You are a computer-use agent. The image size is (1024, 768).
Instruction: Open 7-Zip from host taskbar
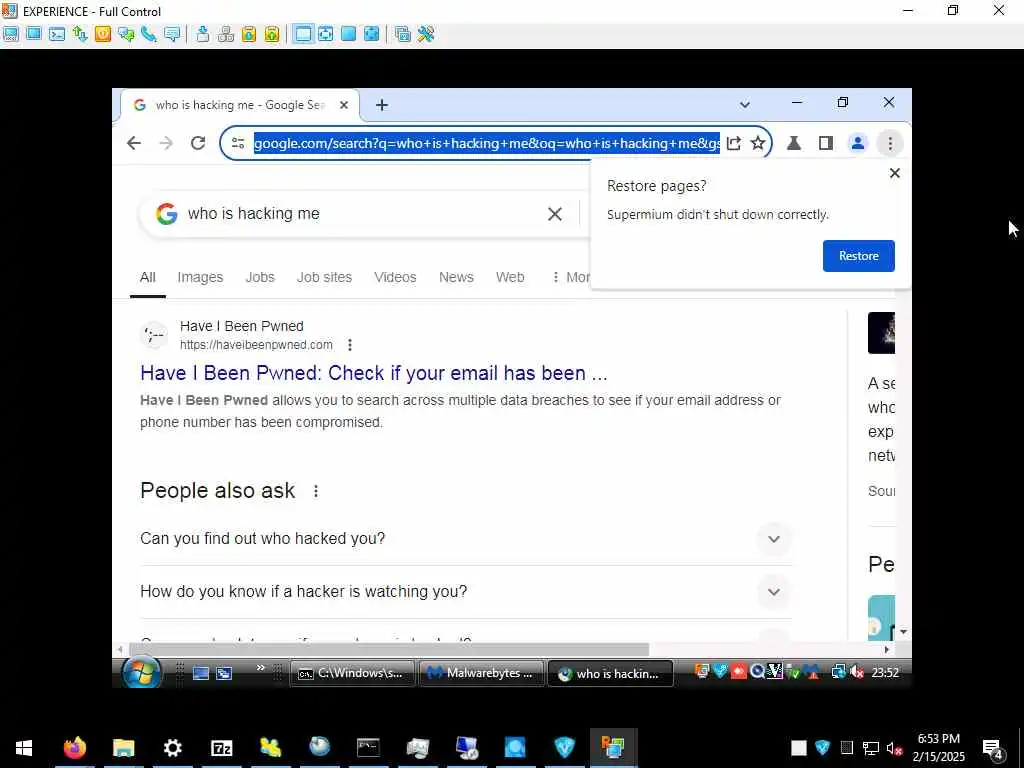[221, 748]
